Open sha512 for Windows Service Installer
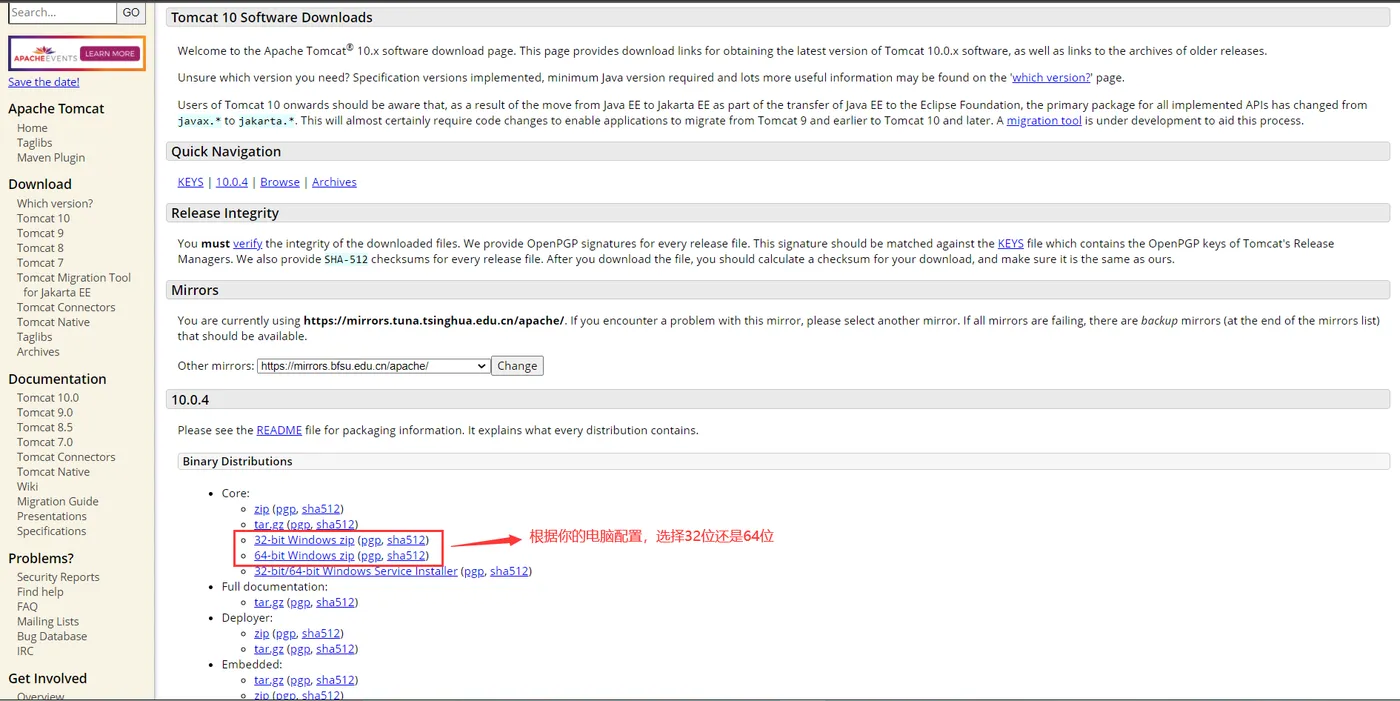Screen dimensions: 1400x701 pos(510,572)
